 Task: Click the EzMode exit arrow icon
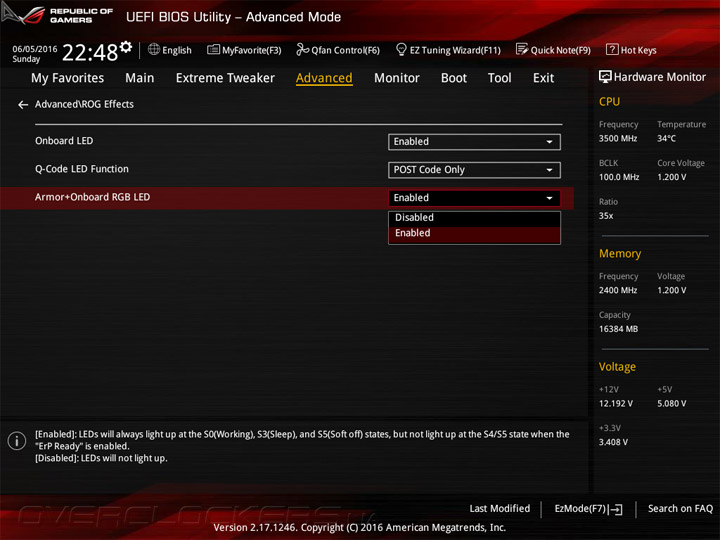615,509
